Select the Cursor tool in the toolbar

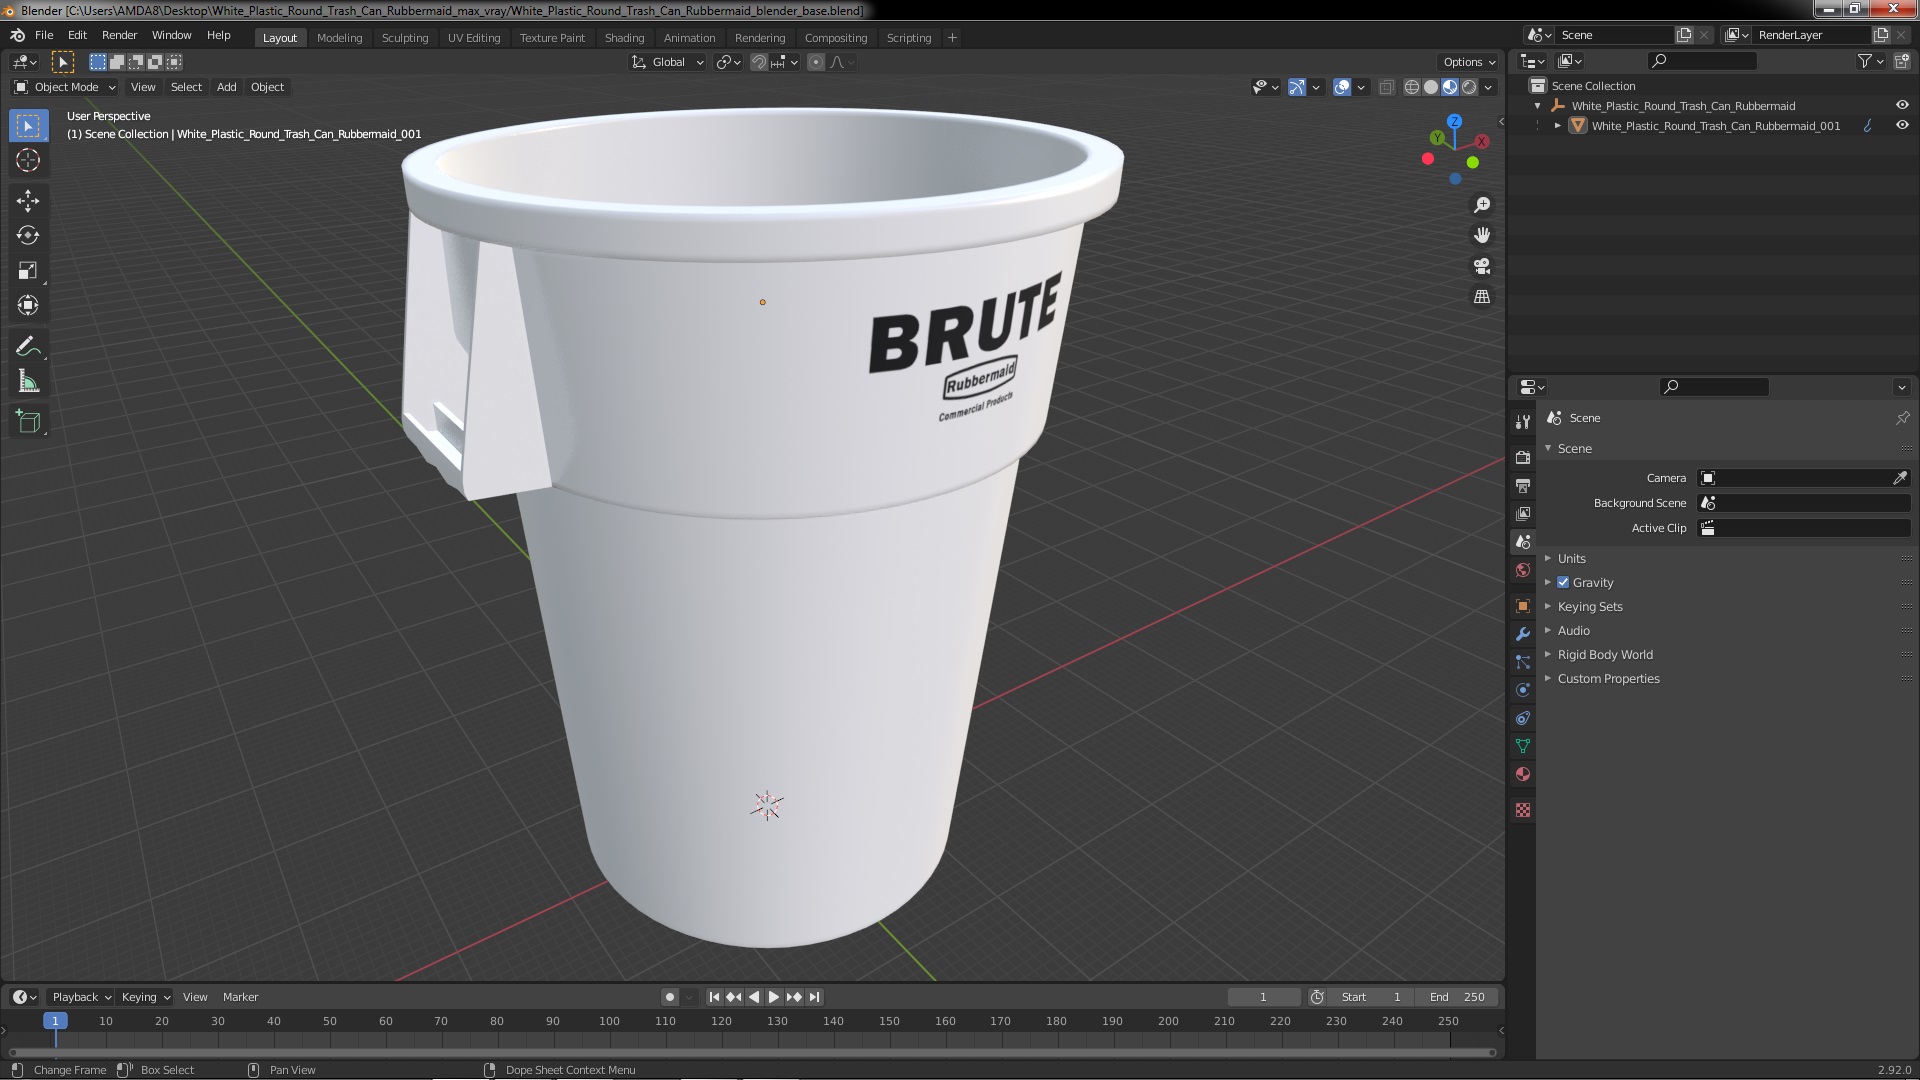(x=28, y=160)
